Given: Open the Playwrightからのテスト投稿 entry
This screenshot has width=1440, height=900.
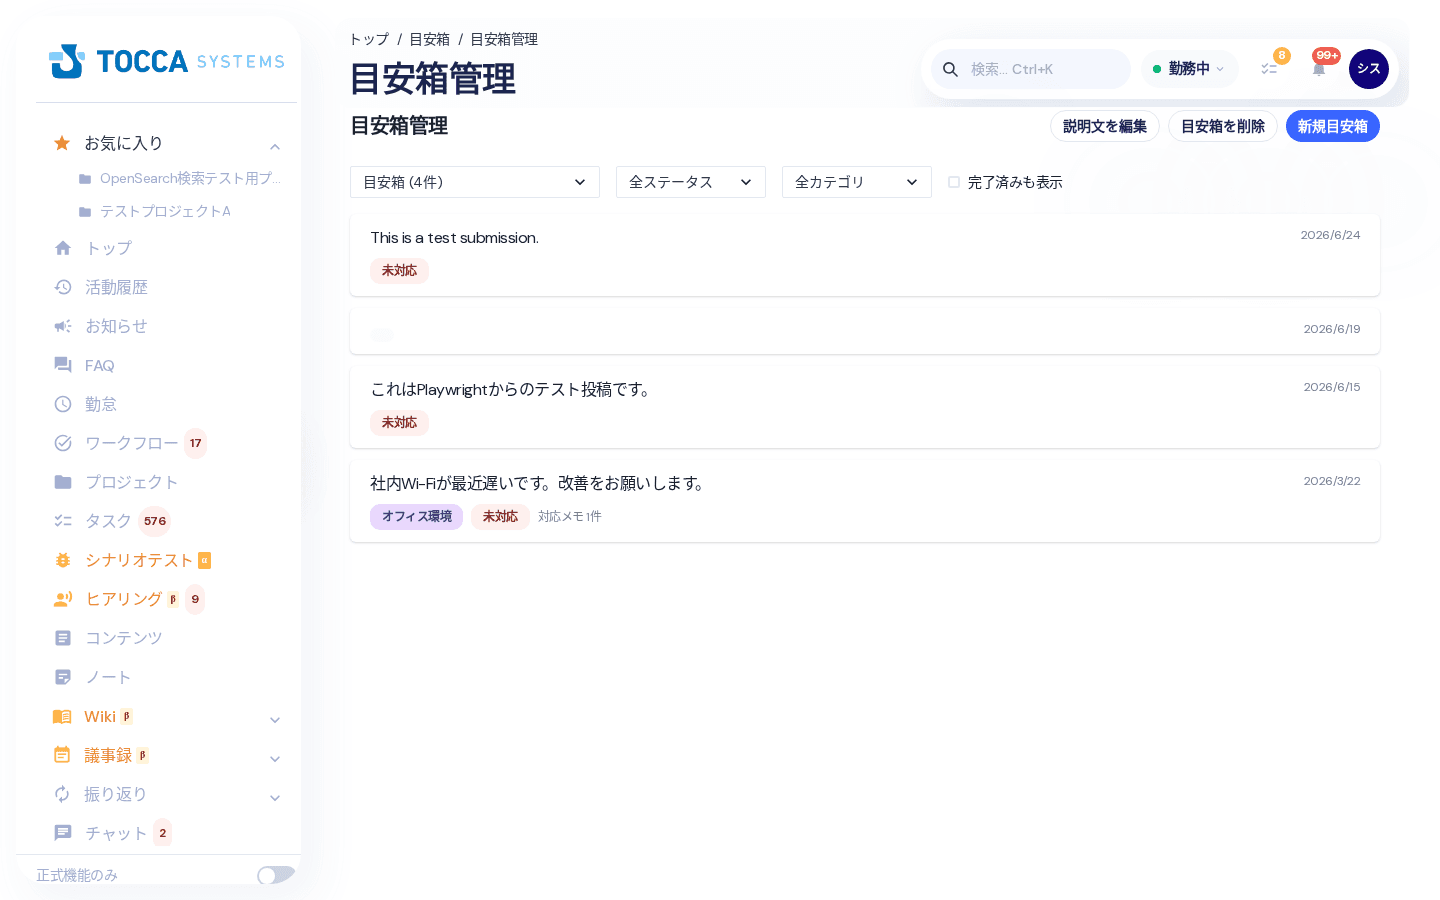Looking at the screenshot, I should 865,407.
